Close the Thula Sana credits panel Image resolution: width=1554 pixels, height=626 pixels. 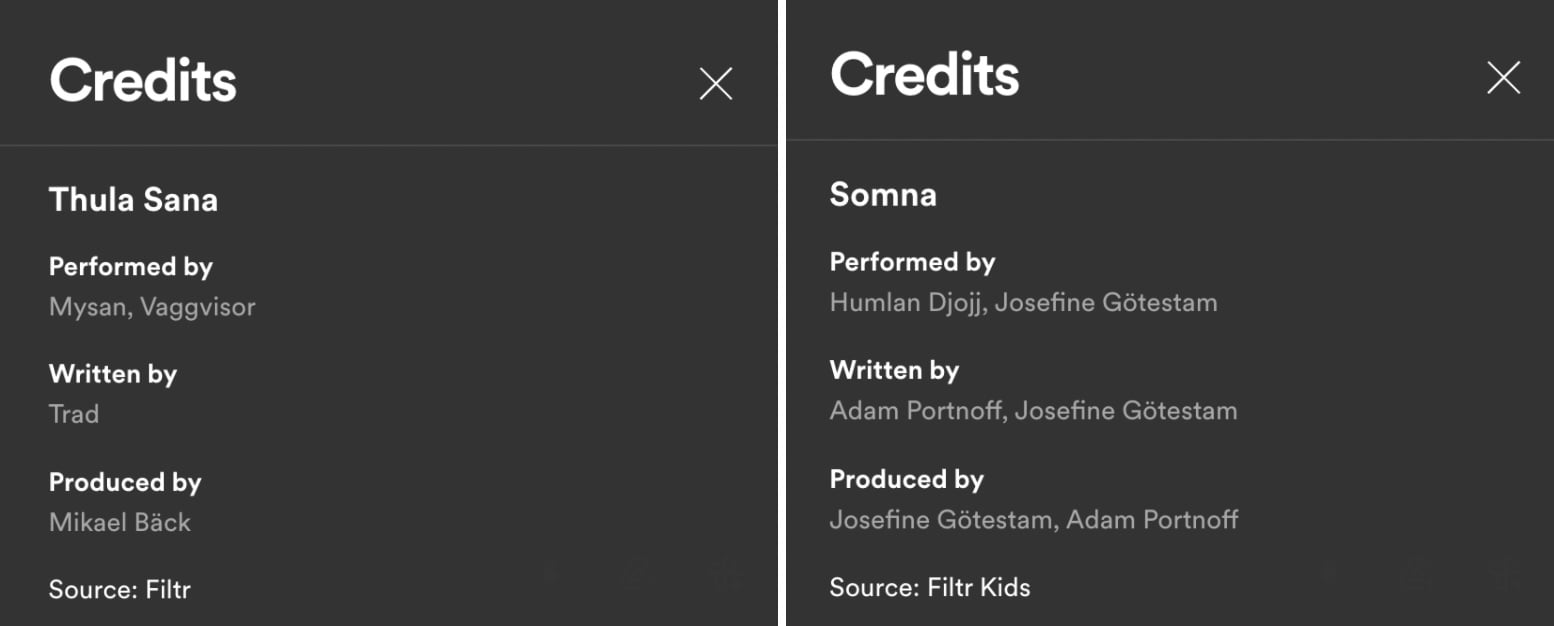click(716, 84)
